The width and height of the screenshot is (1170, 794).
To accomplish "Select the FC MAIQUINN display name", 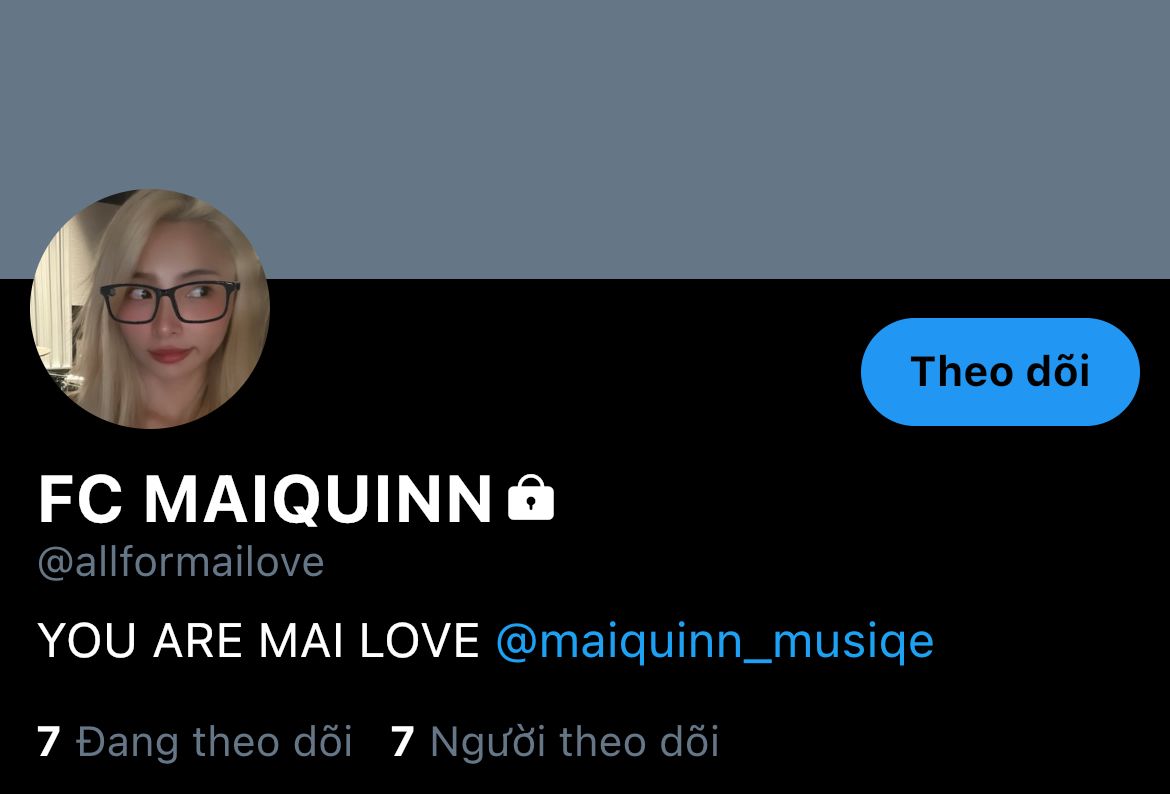I will click(x=265, y=499).
